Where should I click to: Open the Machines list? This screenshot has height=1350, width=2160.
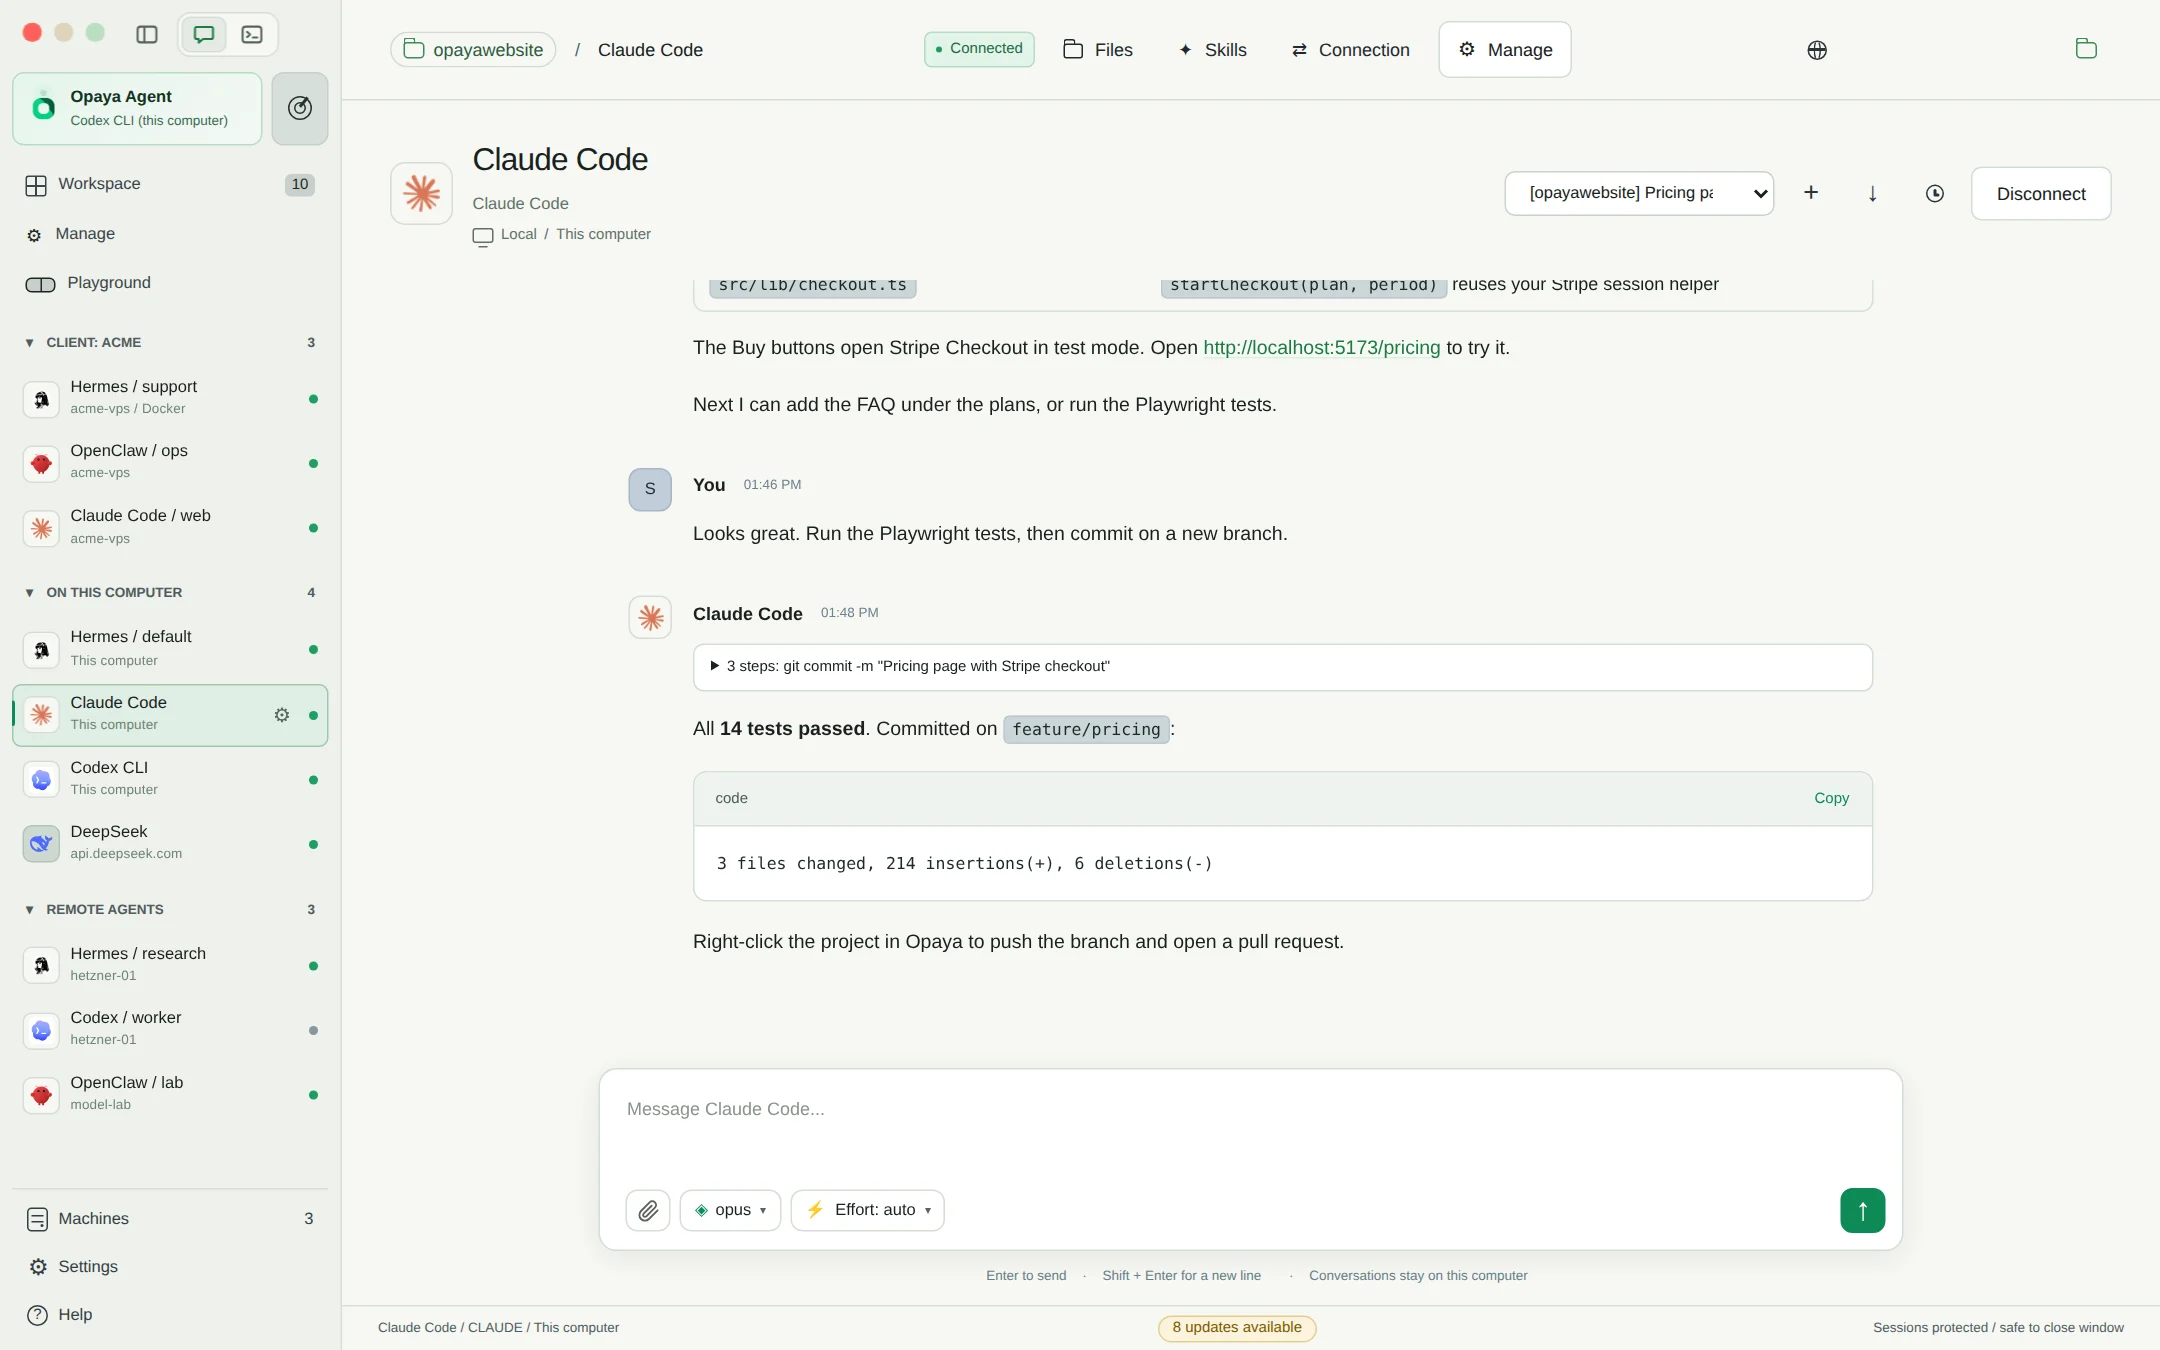(170, 1219)
